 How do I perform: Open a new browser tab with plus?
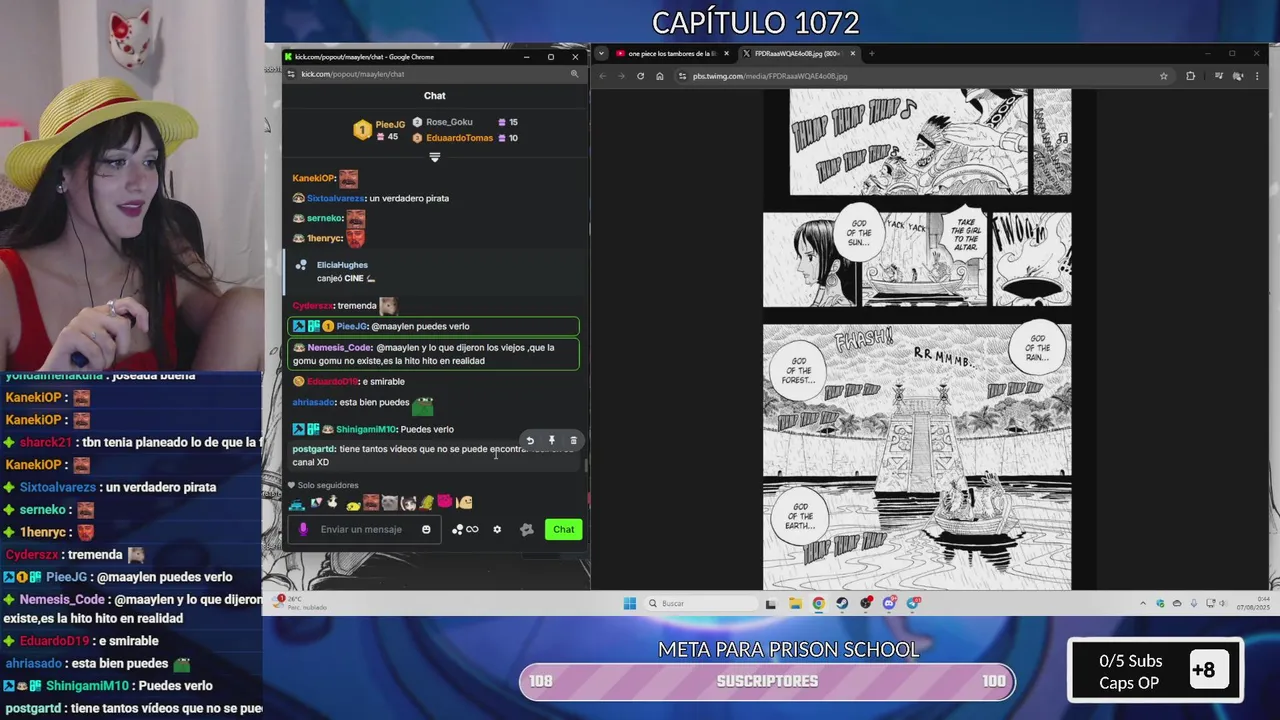(871, 53)
